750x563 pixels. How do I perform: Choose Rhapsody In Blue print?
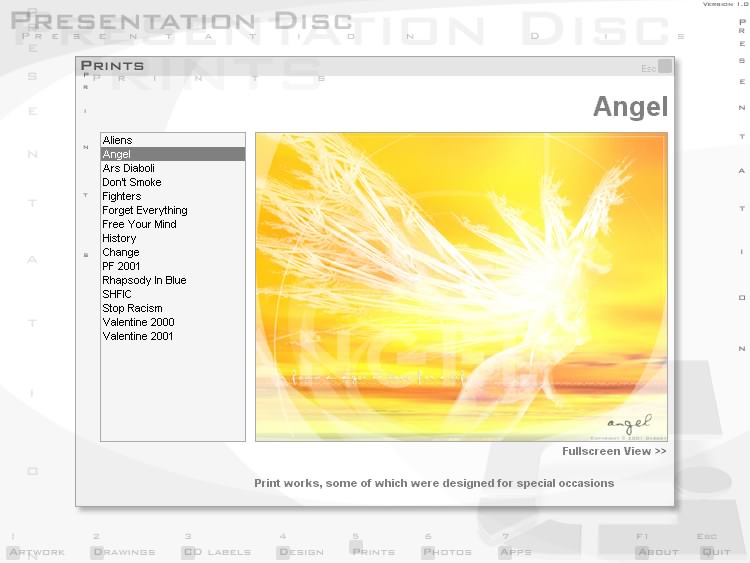pos(173,280)
